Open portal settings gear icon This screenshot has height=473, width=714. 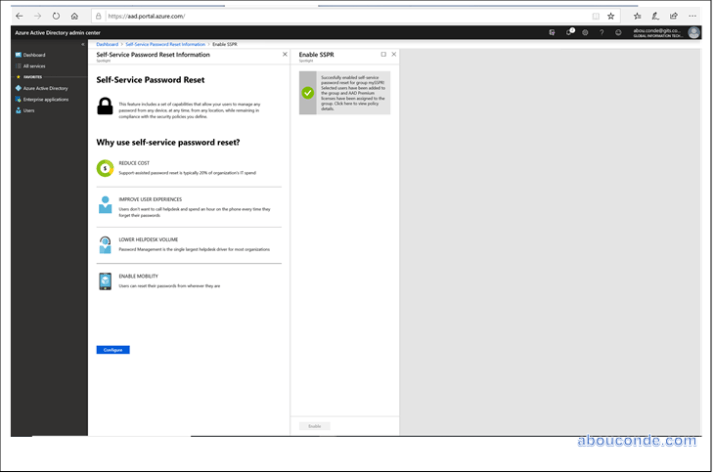point(585,32)
